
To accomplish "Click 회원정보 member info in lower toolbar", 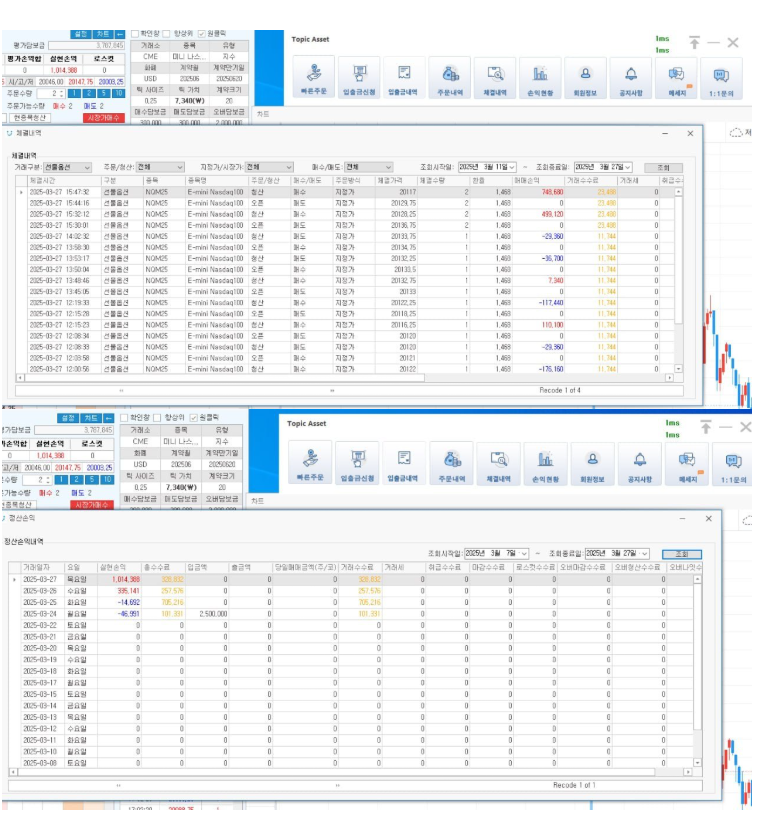I will click(x=585, y=463).
